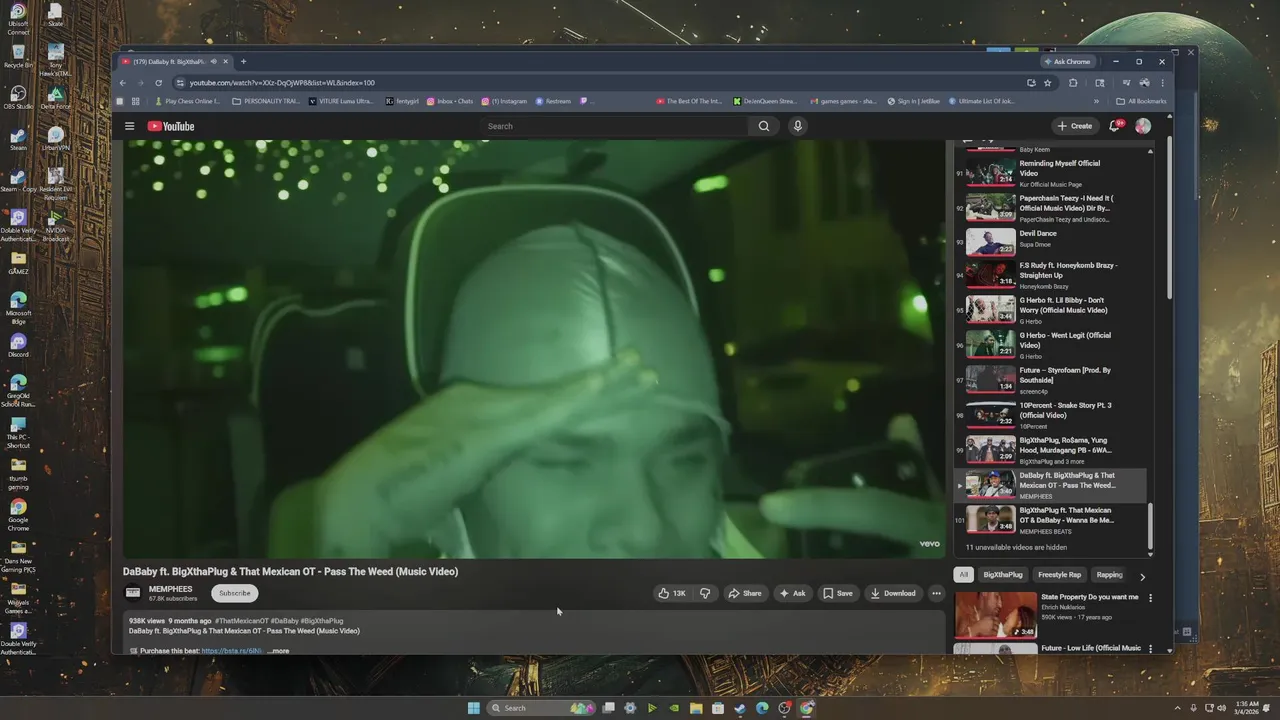Play G Herbo Went Legit playlist item

pos(1050,345)
